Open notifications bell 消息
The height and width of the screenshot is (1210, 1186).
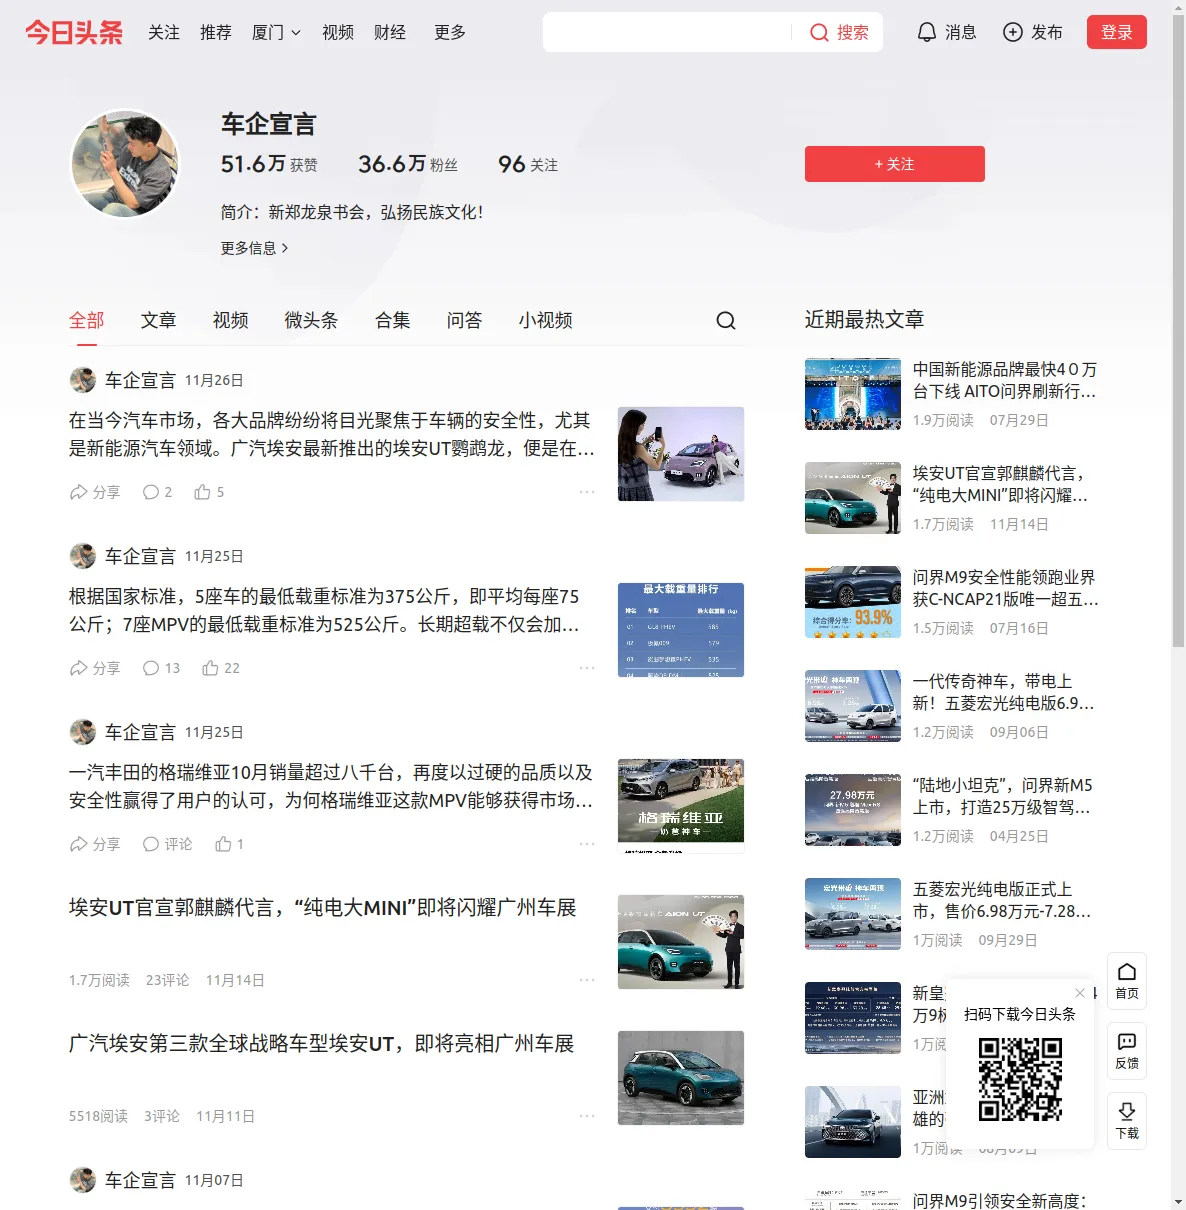pos(946,32)
